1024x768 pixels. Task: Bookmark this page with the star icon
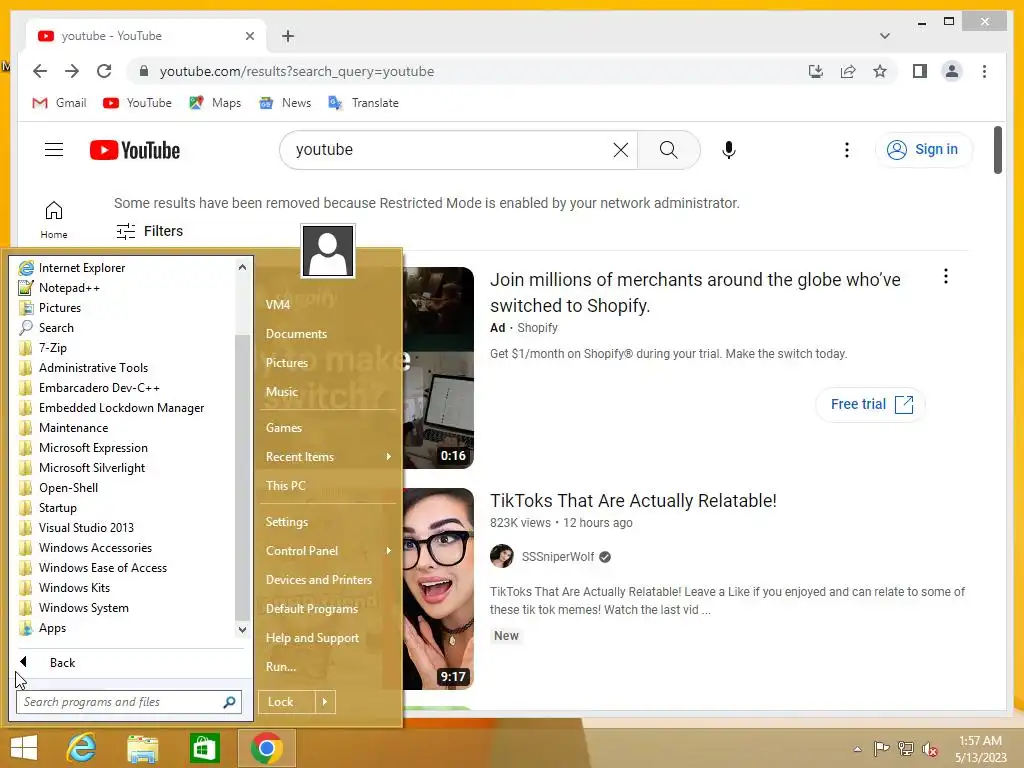[x=880, y=71]
